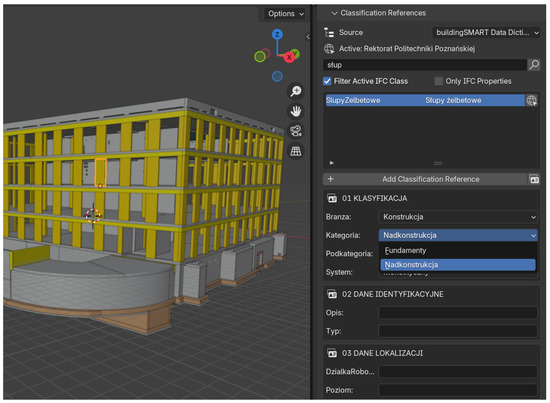Image resolution: width=550 pixels, height=403 pixels.
Task: Click the red X axis gizmo
Action: [x=289, y=57]
